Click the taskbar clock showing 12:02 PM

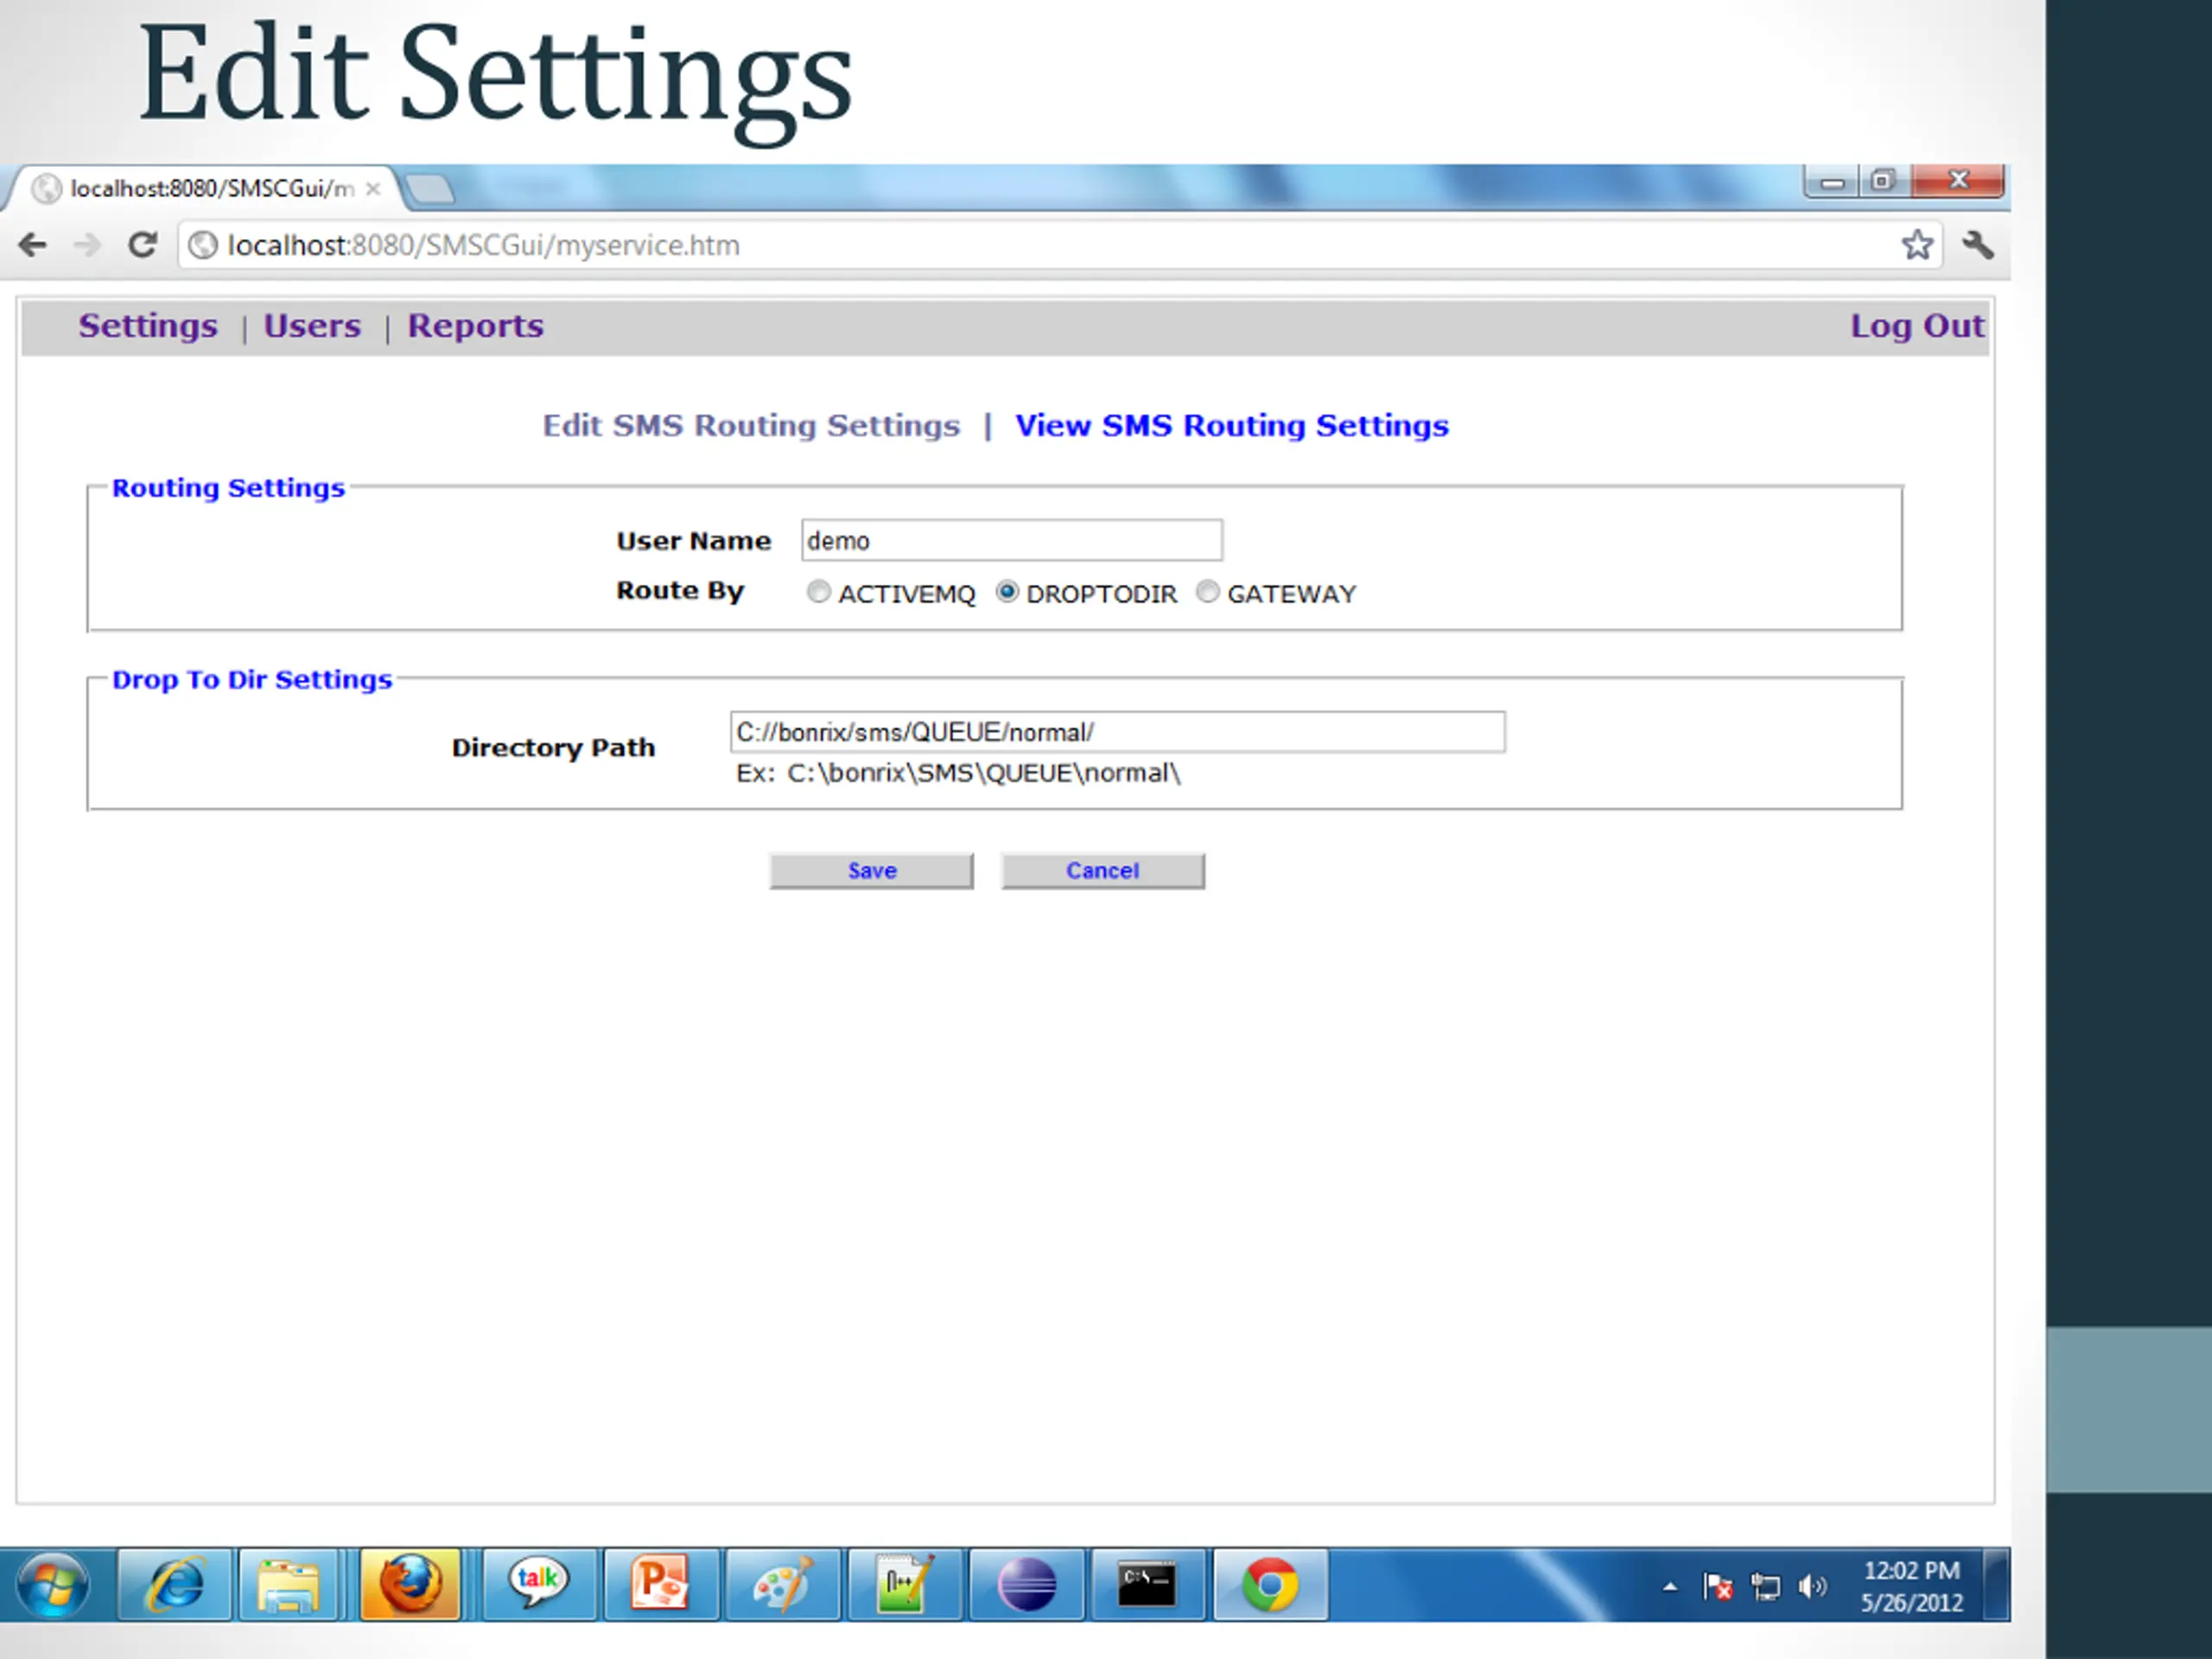(1911, 1587)
